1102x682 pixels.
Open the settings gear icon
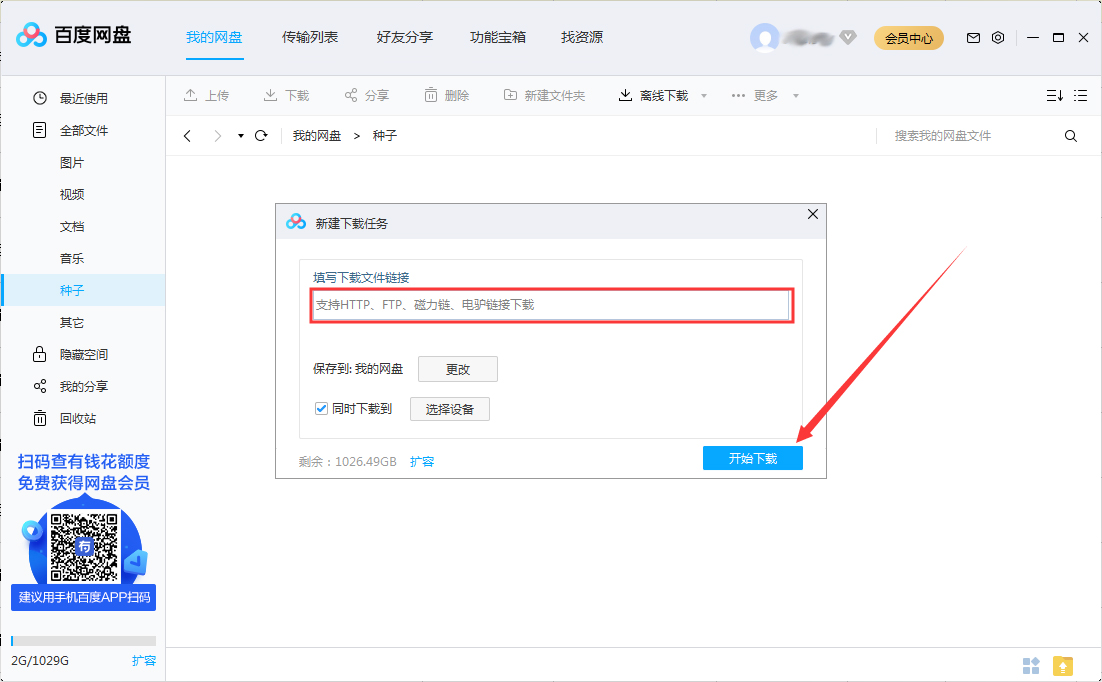pos(997,37)
